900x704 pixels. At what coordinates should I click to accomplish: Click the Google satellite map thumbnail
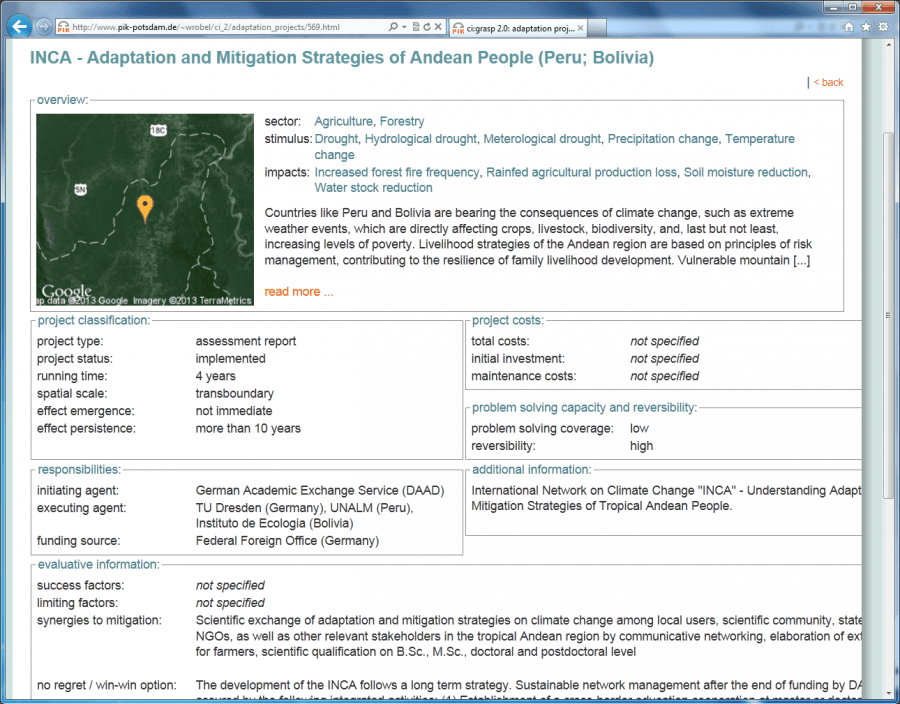click(x=145, y=209)
